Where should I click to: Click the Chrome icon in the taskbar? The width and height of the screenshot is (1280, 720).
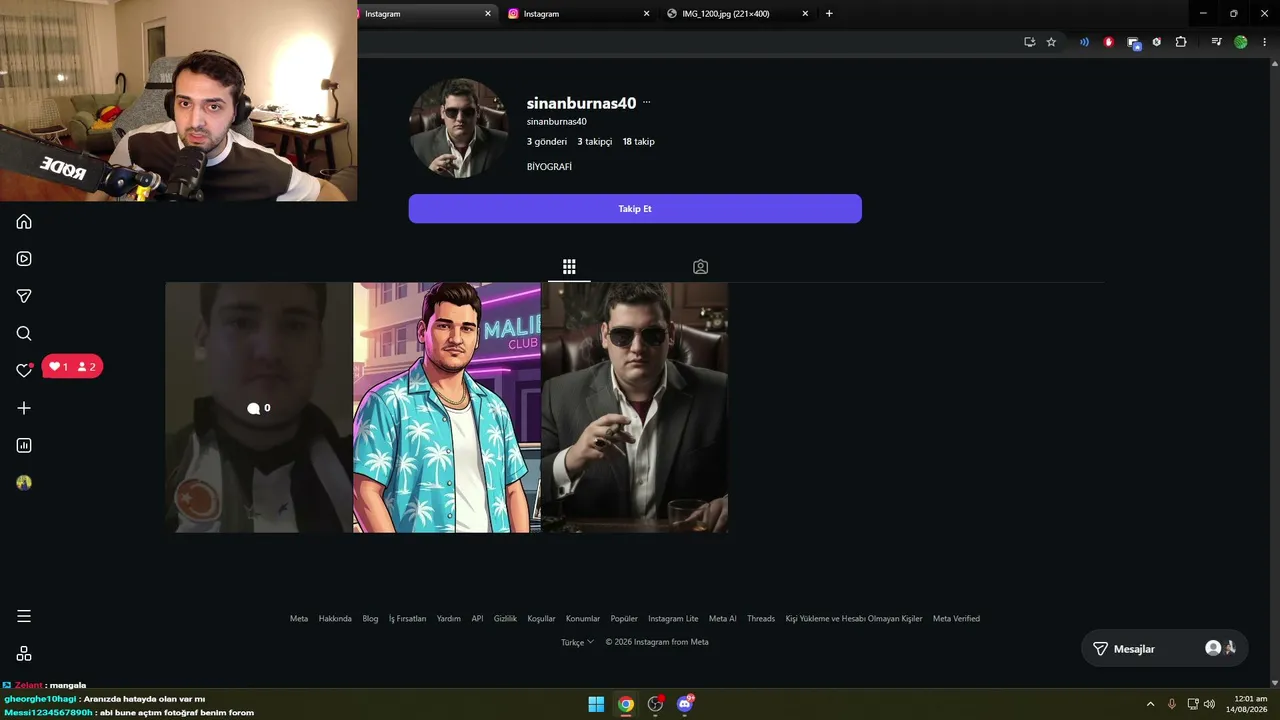pyautogui.click(x=626, y=704)
